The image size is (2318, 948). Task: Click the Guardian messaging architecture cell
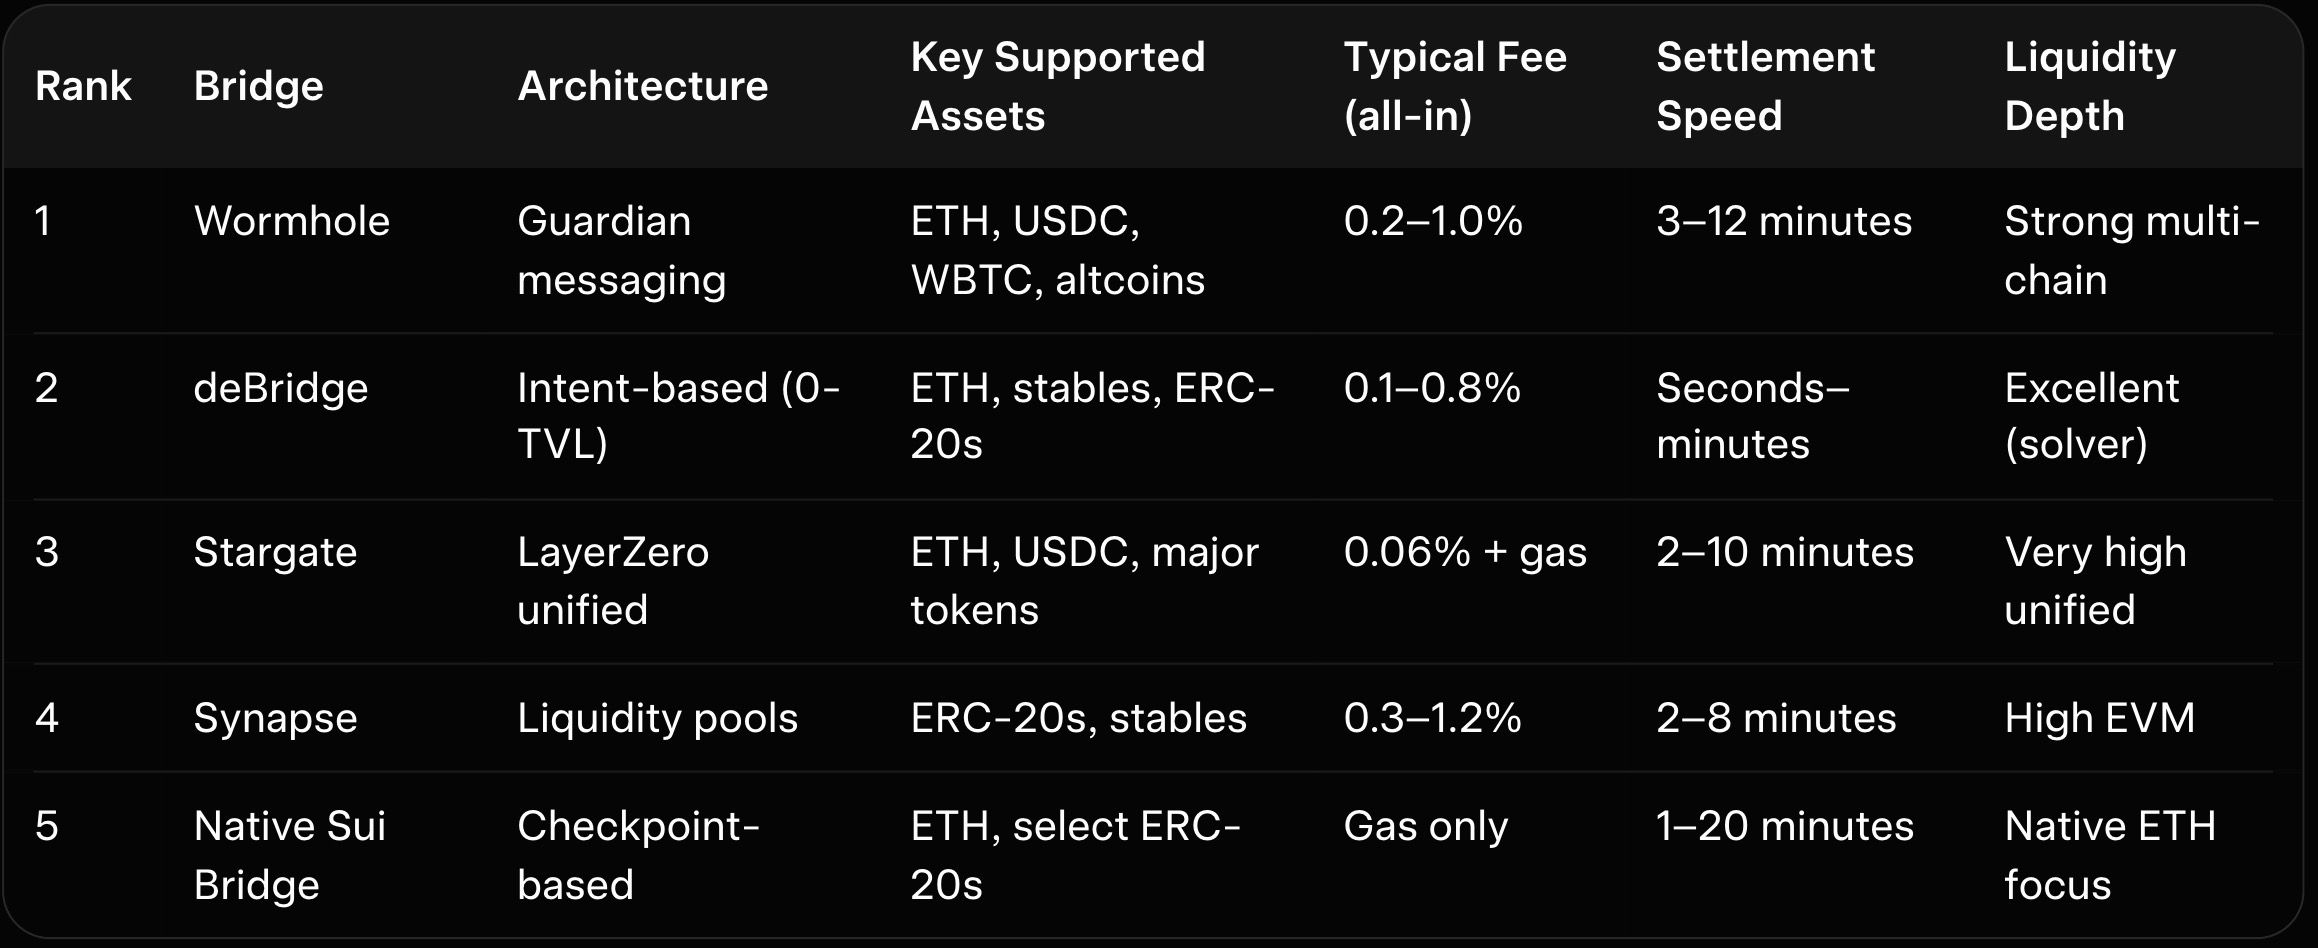[x=620, y=250]
